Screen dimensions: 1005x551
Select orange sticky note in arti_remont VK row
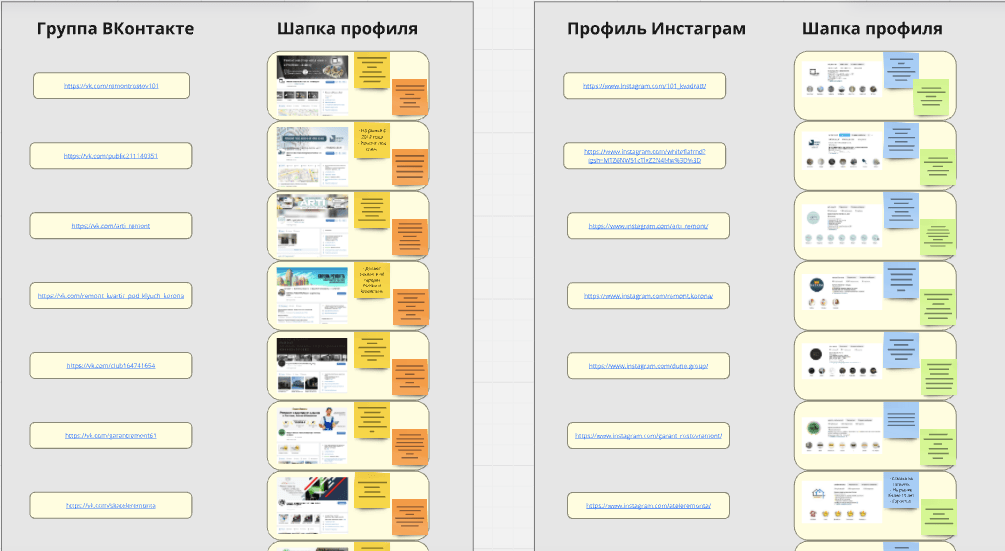(x=410, y=236)
